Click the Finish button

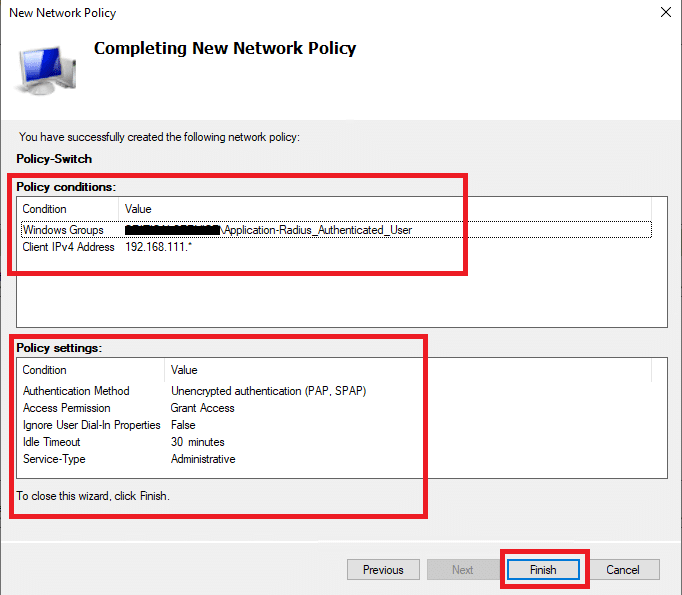point(543,570)
